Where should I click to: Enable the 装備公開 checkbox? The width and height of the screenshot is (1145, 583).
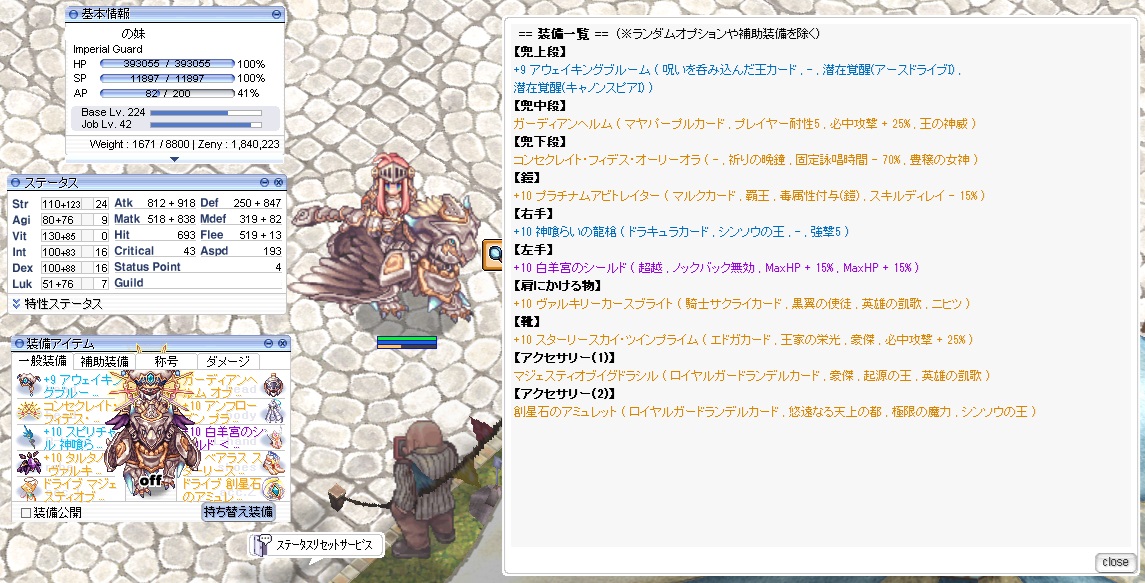point(26,513)
